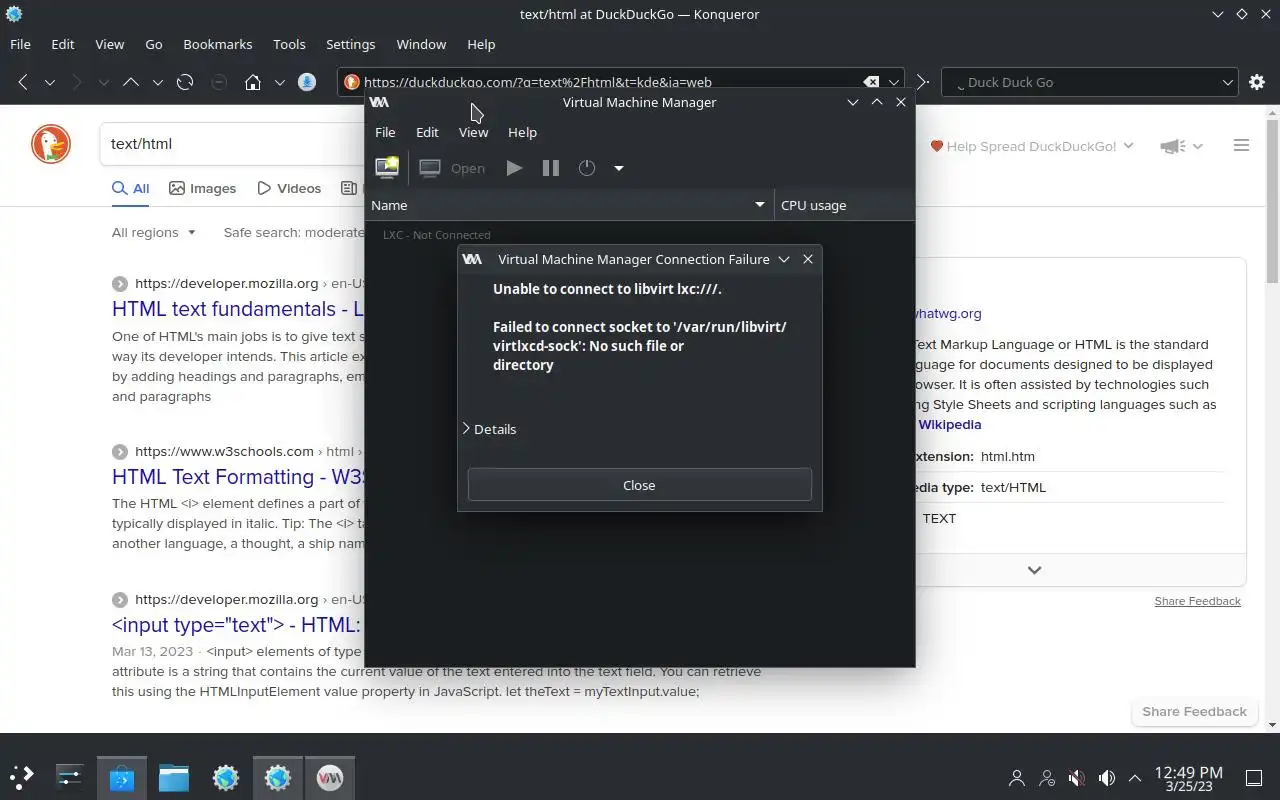This screenshot has width=1280, height=800.
Task: Open Virtual Machine Manager's Help menu
Action: [522, 132]
